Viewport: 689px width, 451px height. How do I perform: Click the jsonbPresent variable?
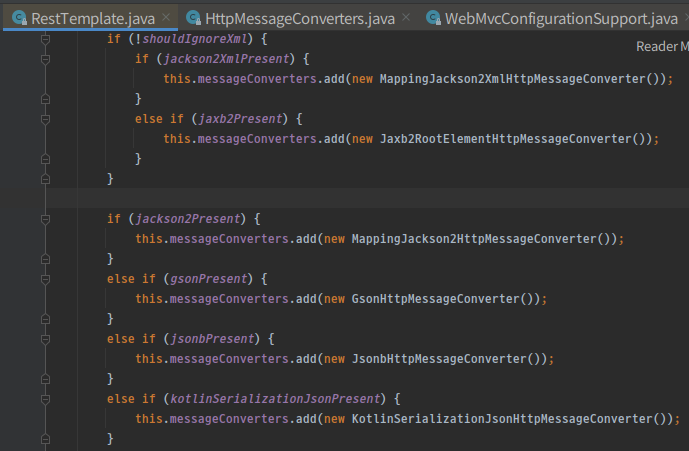[212, 339]
